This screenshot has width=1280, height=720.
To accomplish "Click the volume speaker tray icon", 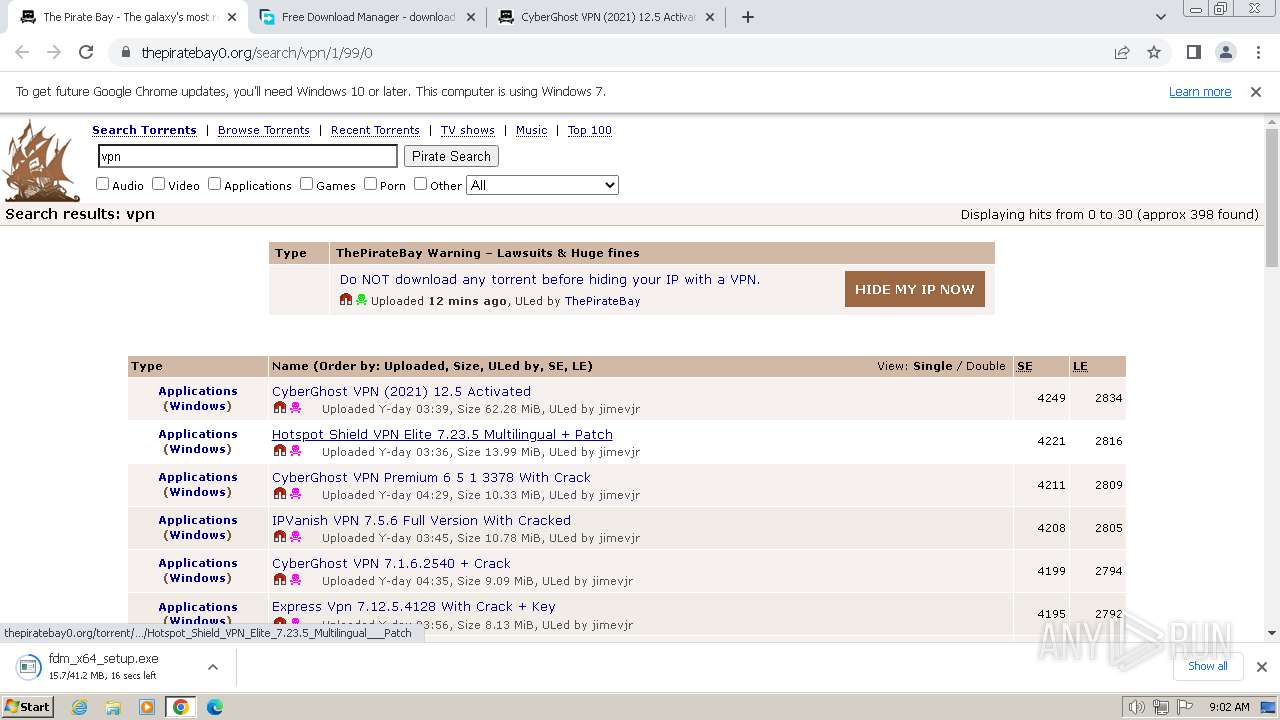I will (x=1137, y=707).
